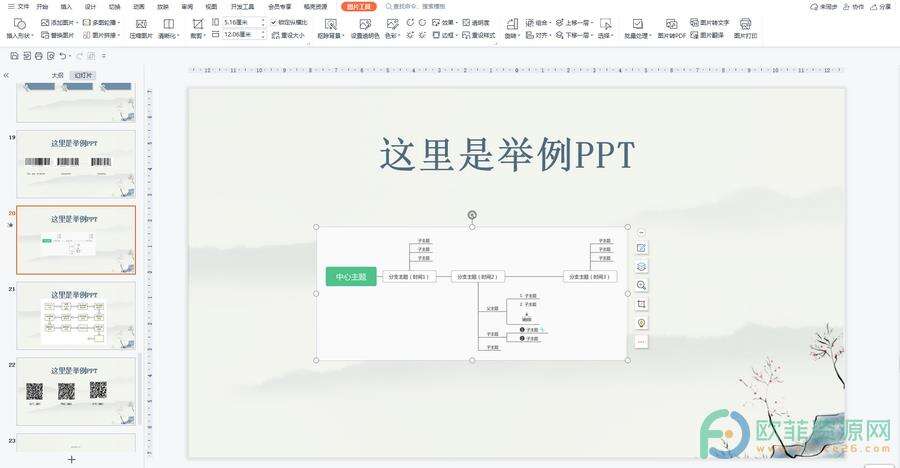Switch to Slides (幻灯片) panel tab
This screenshot has height=468, width=900.
[83, 75]
